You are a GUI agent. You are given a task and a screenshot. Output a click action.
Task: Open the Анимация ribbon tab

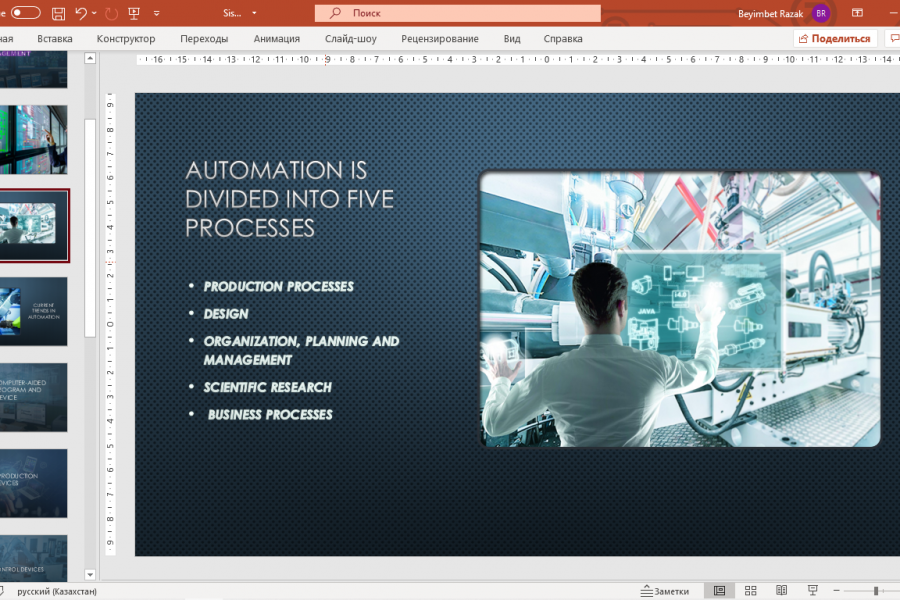coord(276,39)
